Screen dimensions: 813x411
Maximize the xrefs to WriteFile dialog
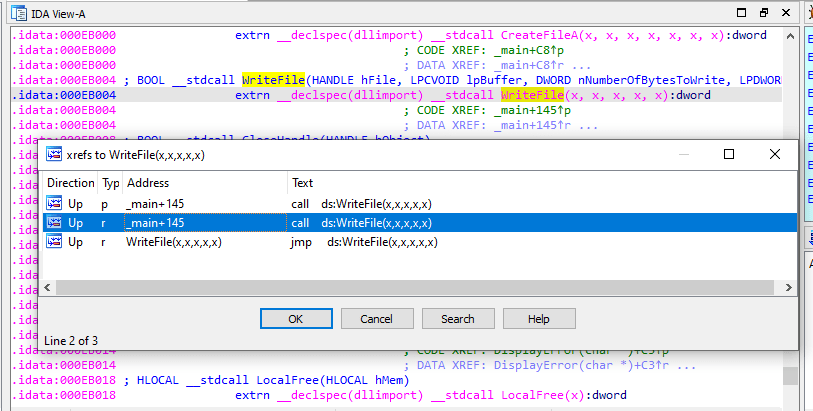[x=729, y=155]
